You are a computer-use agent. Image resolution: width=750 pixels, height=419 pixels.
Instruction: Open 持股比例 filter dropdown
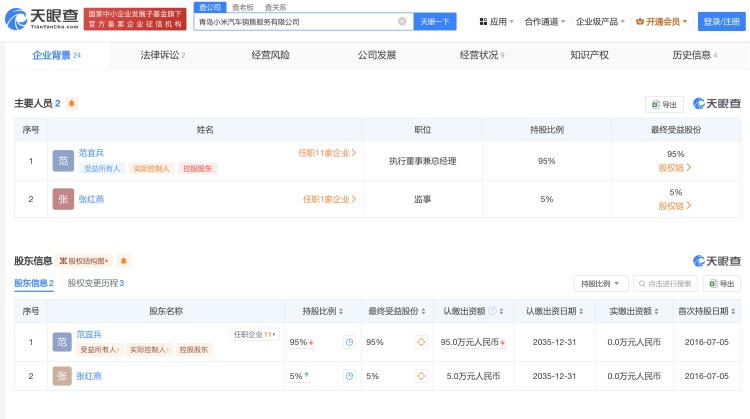(600, 284)
